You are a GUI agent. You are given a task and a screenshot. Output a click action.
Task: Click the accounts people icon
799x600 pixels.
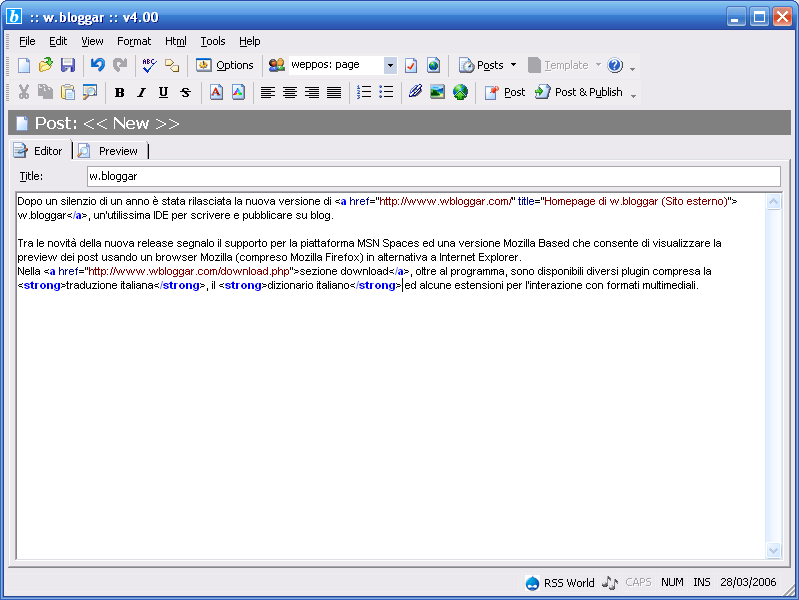pos(276,65)
